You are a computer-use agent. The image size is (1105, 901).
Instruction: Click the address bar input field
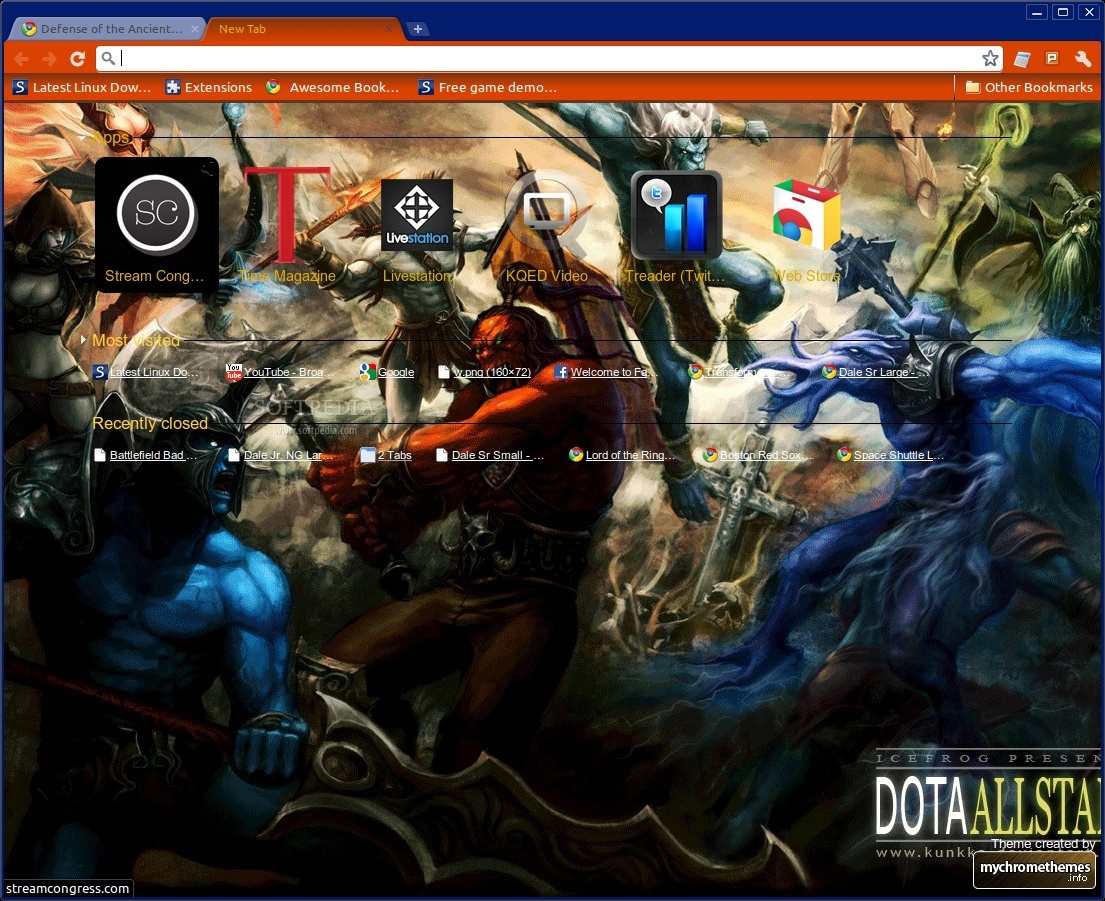click(548, 58)
